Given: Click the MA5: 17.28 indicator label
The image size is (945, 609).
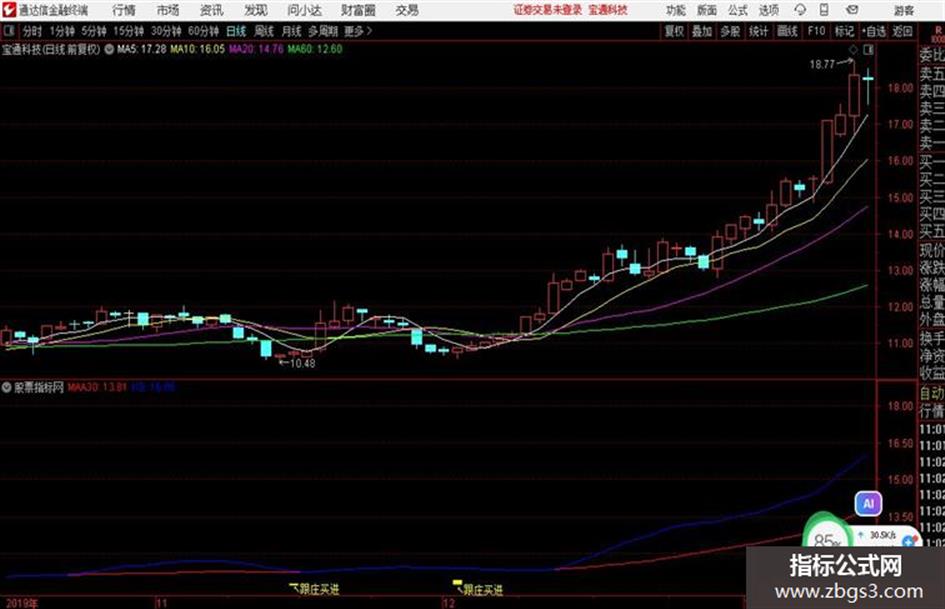Looking at the screenshot, I should [x=142, y=49].
